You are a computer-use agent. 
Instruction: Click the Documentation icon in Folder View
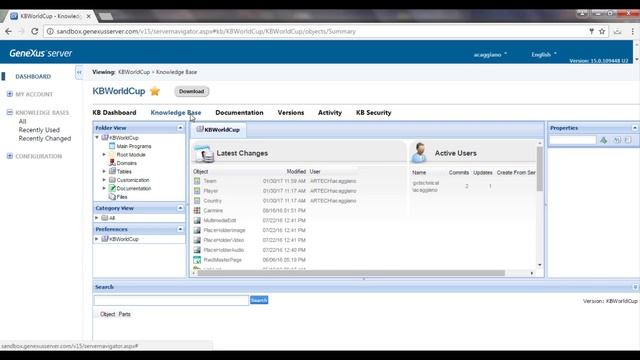pos(112,188)
